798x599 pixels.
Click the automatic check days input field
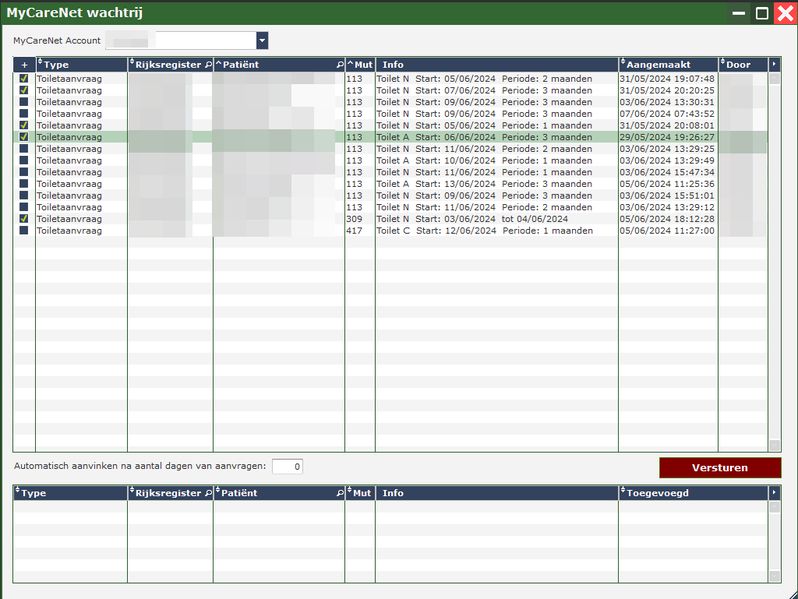point(287,466)
